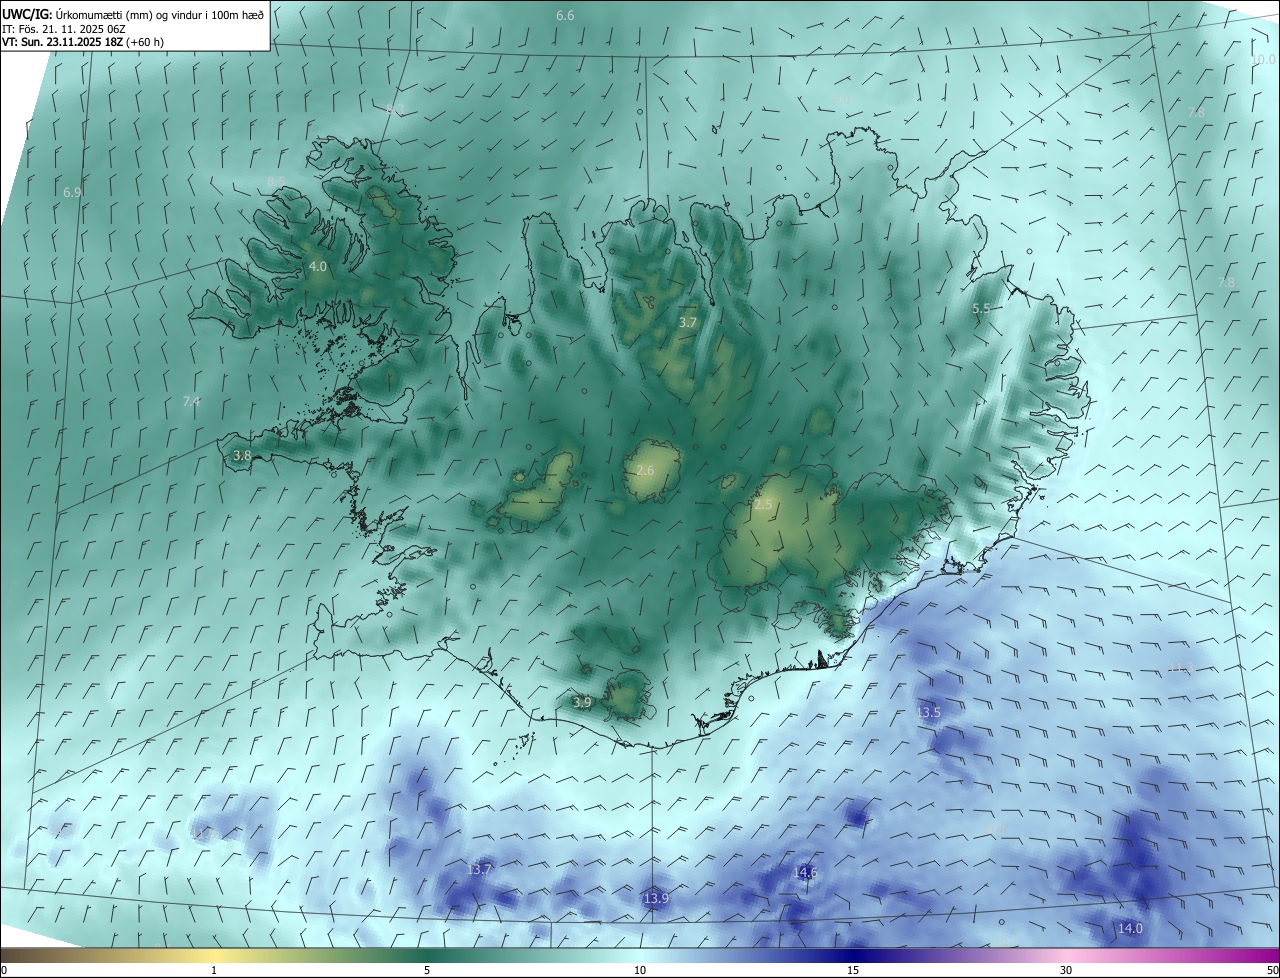Pick the 13.9 value label

656,900
